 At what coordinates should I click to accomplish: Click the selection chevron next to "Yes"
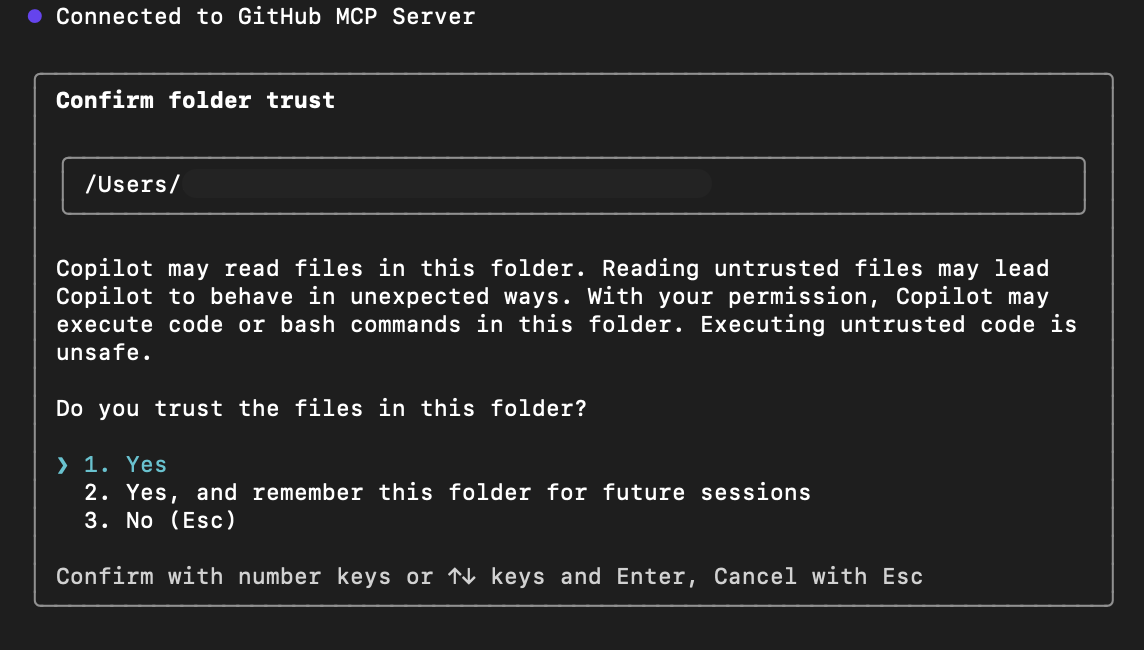pyautogui.click(x=62, y=464)
